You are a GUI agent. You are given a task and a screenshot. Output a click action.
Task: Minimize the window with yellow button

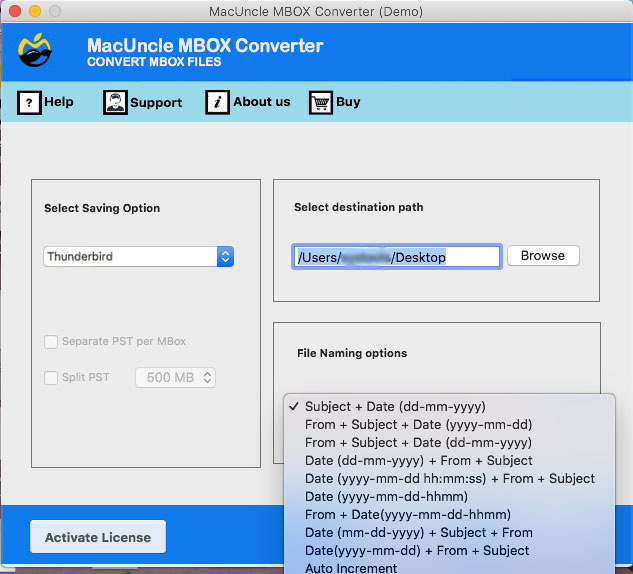coord(35,11)
